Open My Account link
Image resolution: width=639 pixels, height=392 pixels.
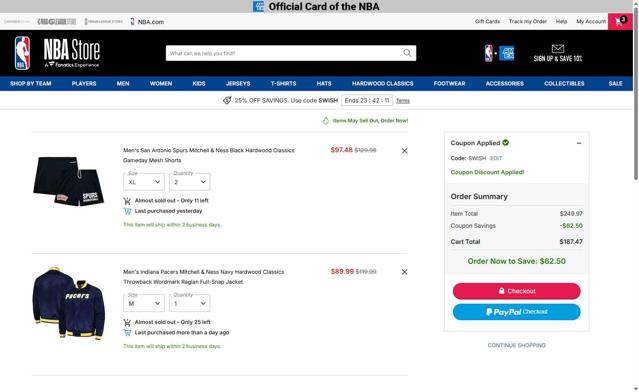pyautogui.click(x=591, y=22)
